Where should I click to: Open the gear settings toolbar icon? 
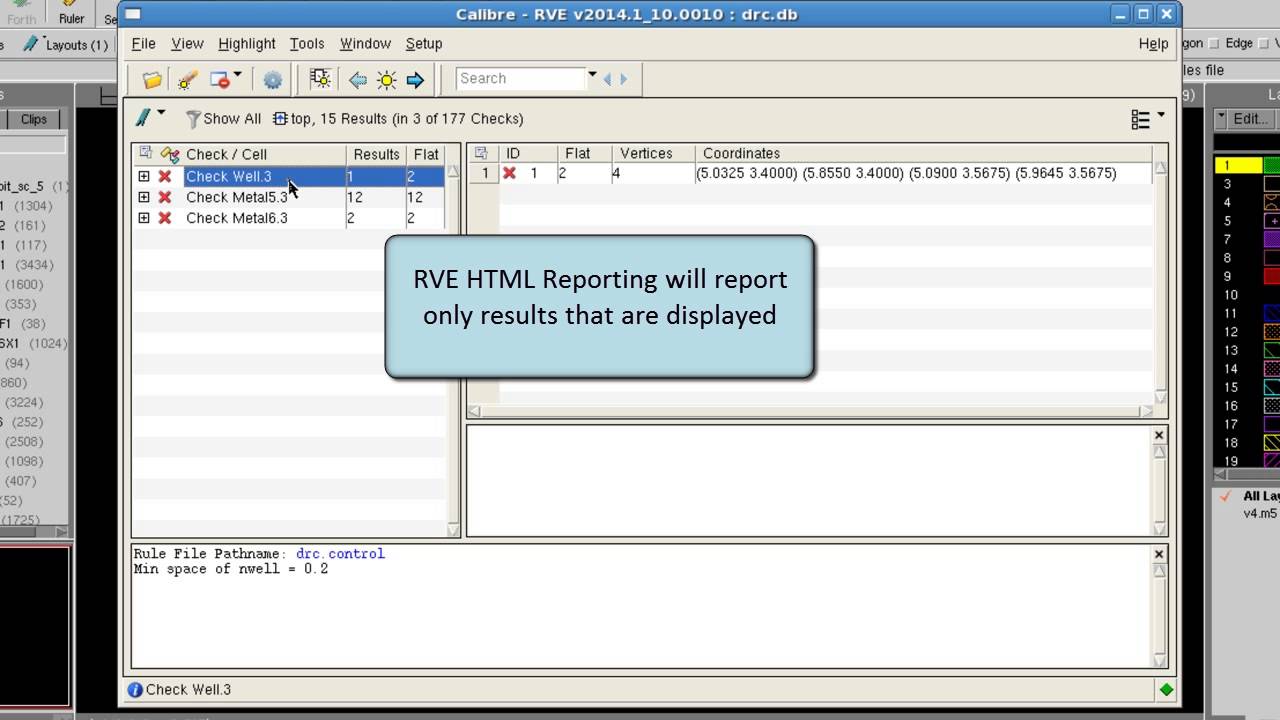click(x=273, y=79)
